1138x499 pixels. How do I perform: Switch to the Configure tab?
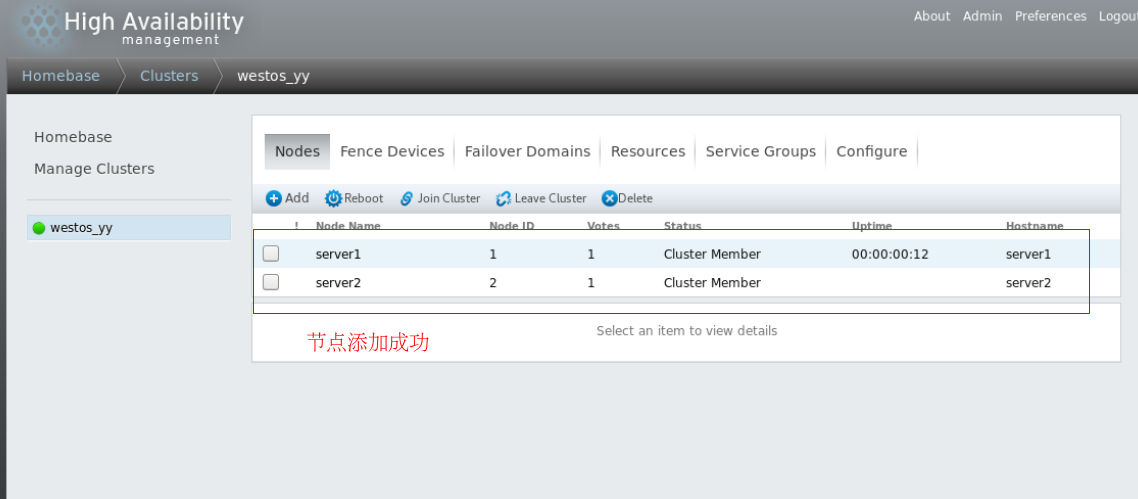872,151
